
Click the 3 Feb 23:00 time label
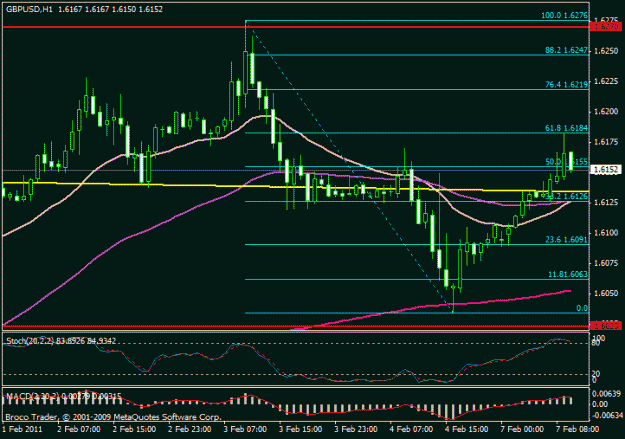pos(356,429)
